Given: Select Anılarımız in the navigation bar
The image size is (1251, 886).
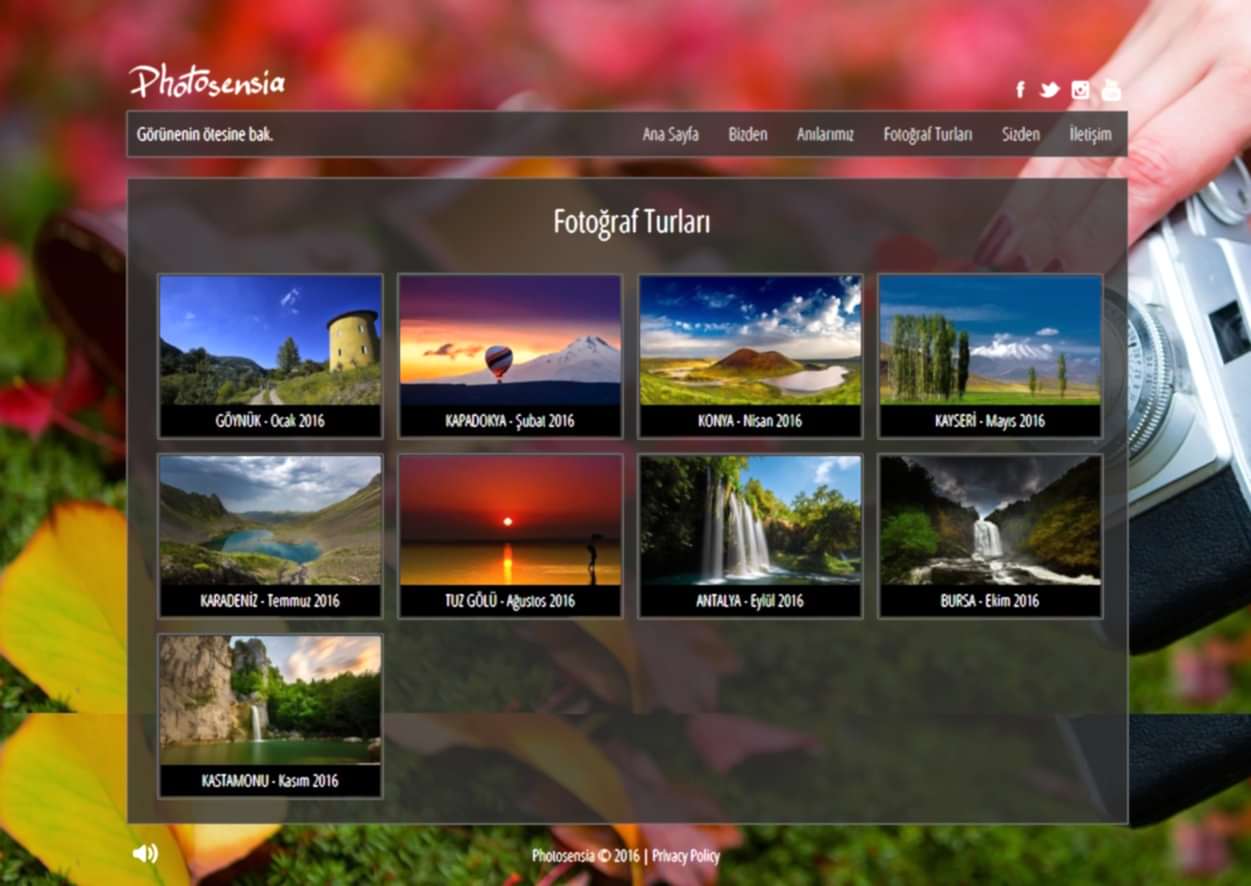Looking at the screenshot, I should 825,134.
